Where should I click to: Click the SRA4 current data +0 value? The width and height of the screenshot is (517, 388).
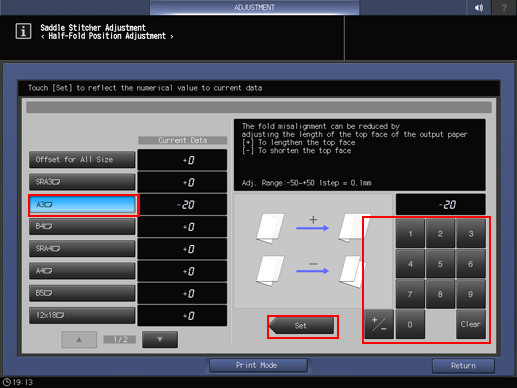[x=182, y=249]
